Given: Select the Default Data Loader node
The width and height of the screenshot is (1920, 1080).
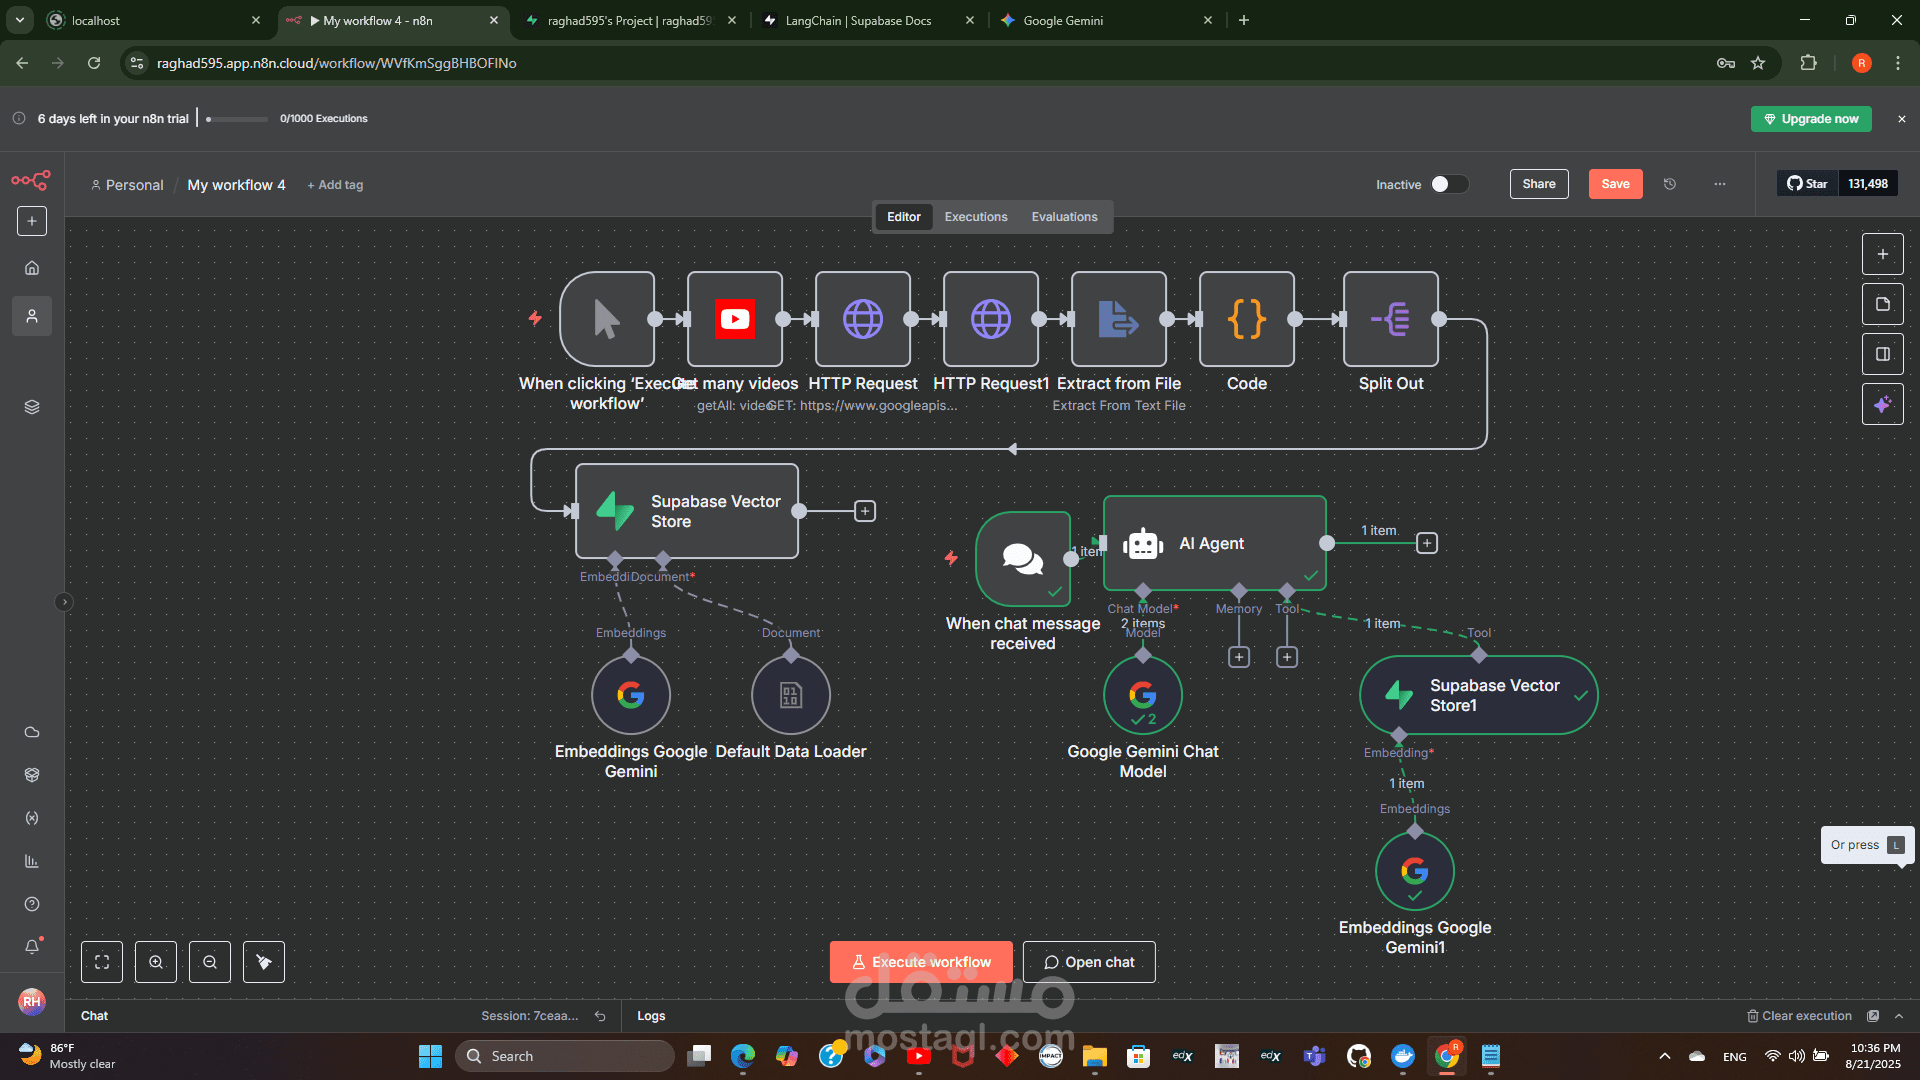Looking at the screenshot, I should tap(791, 695).
